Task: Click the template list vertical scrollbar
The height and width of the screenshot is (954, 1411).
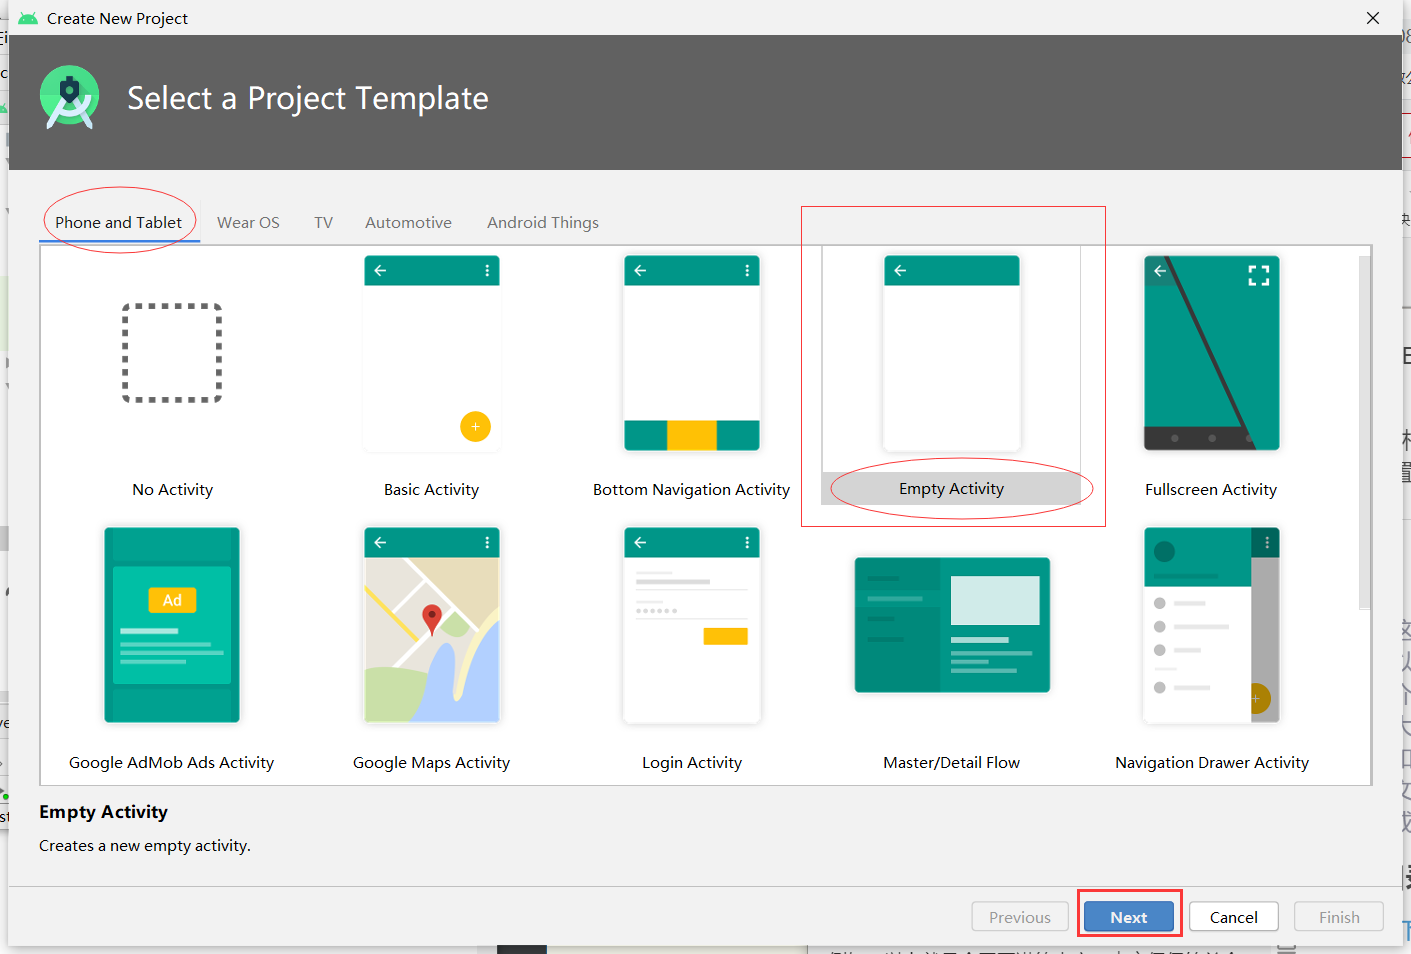Action: (x=1364, y=432)
